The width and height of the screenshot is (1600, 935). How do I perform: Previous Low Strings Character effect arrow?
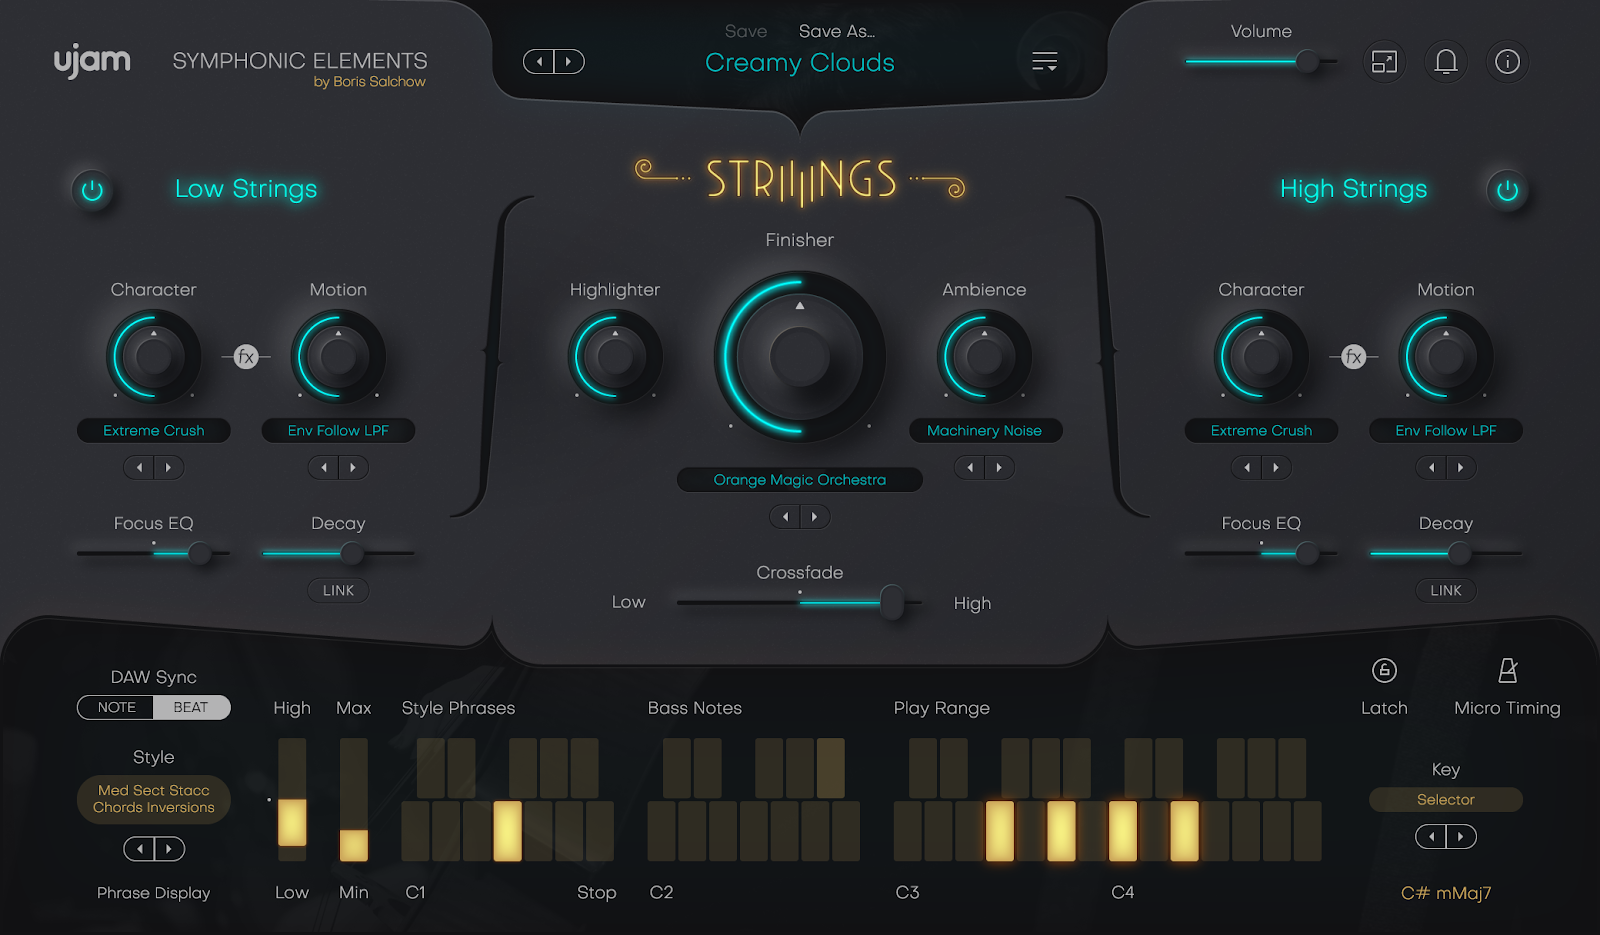[139, 467]
